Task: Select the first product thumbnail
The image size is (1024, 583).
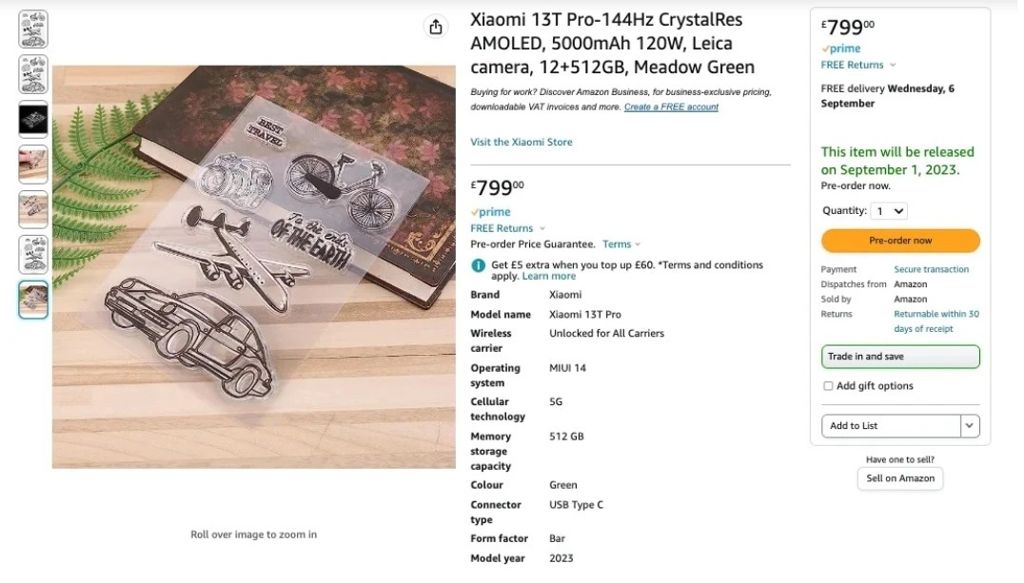Action: (33, 29)
